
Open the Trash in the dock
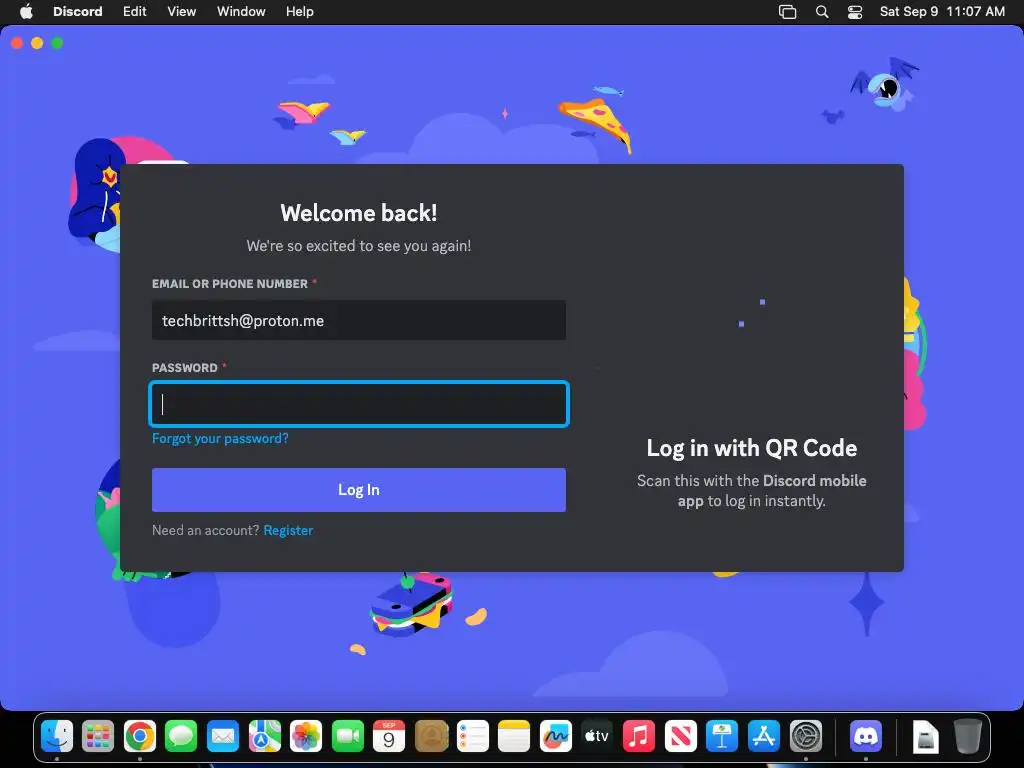[x=968, y=736]
